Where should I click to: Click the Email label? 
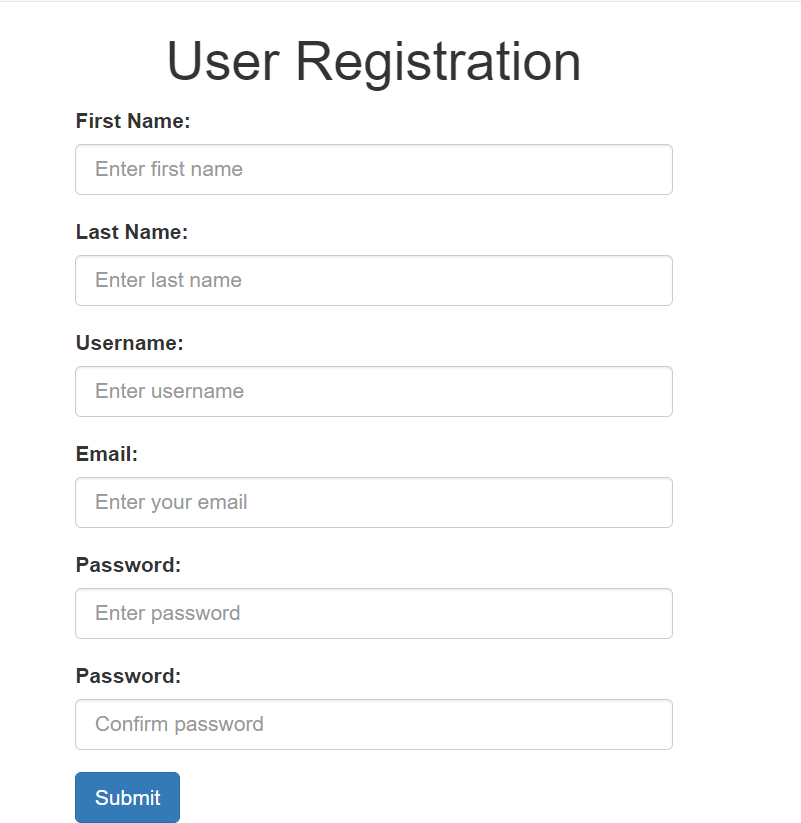[106, 454]
